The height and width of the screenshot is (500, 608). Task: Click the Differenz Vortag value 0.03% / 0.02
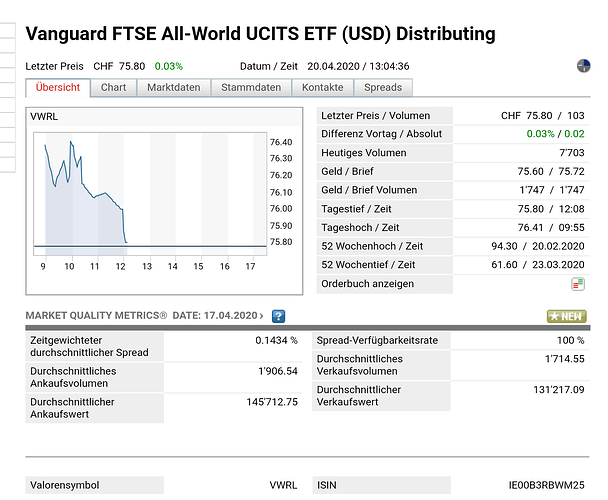pos(555,134)
